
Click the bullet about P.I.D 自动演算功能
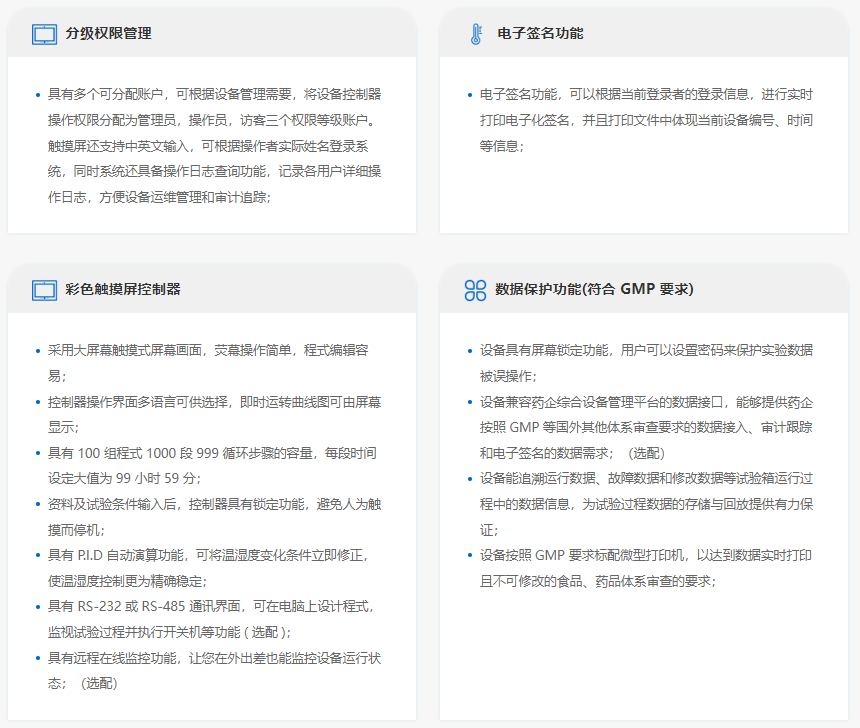click(214, 567)
